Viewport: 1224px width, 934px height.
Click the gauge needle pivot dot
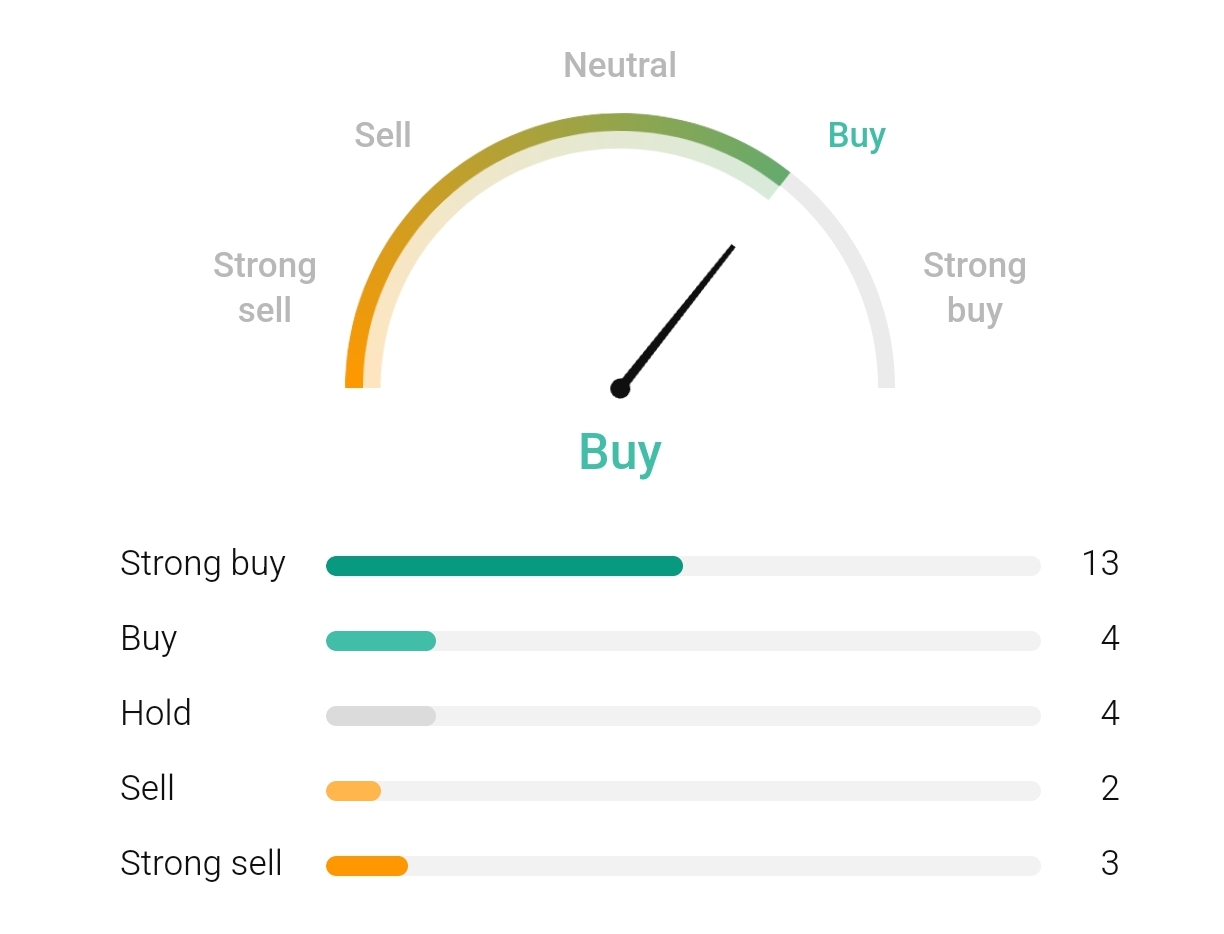[620, 388]
